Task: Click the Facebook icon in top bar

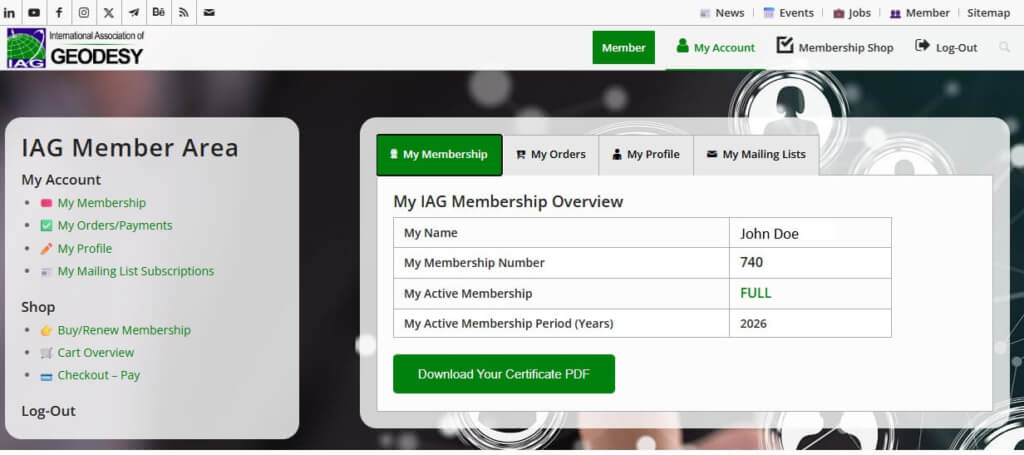Action: 59,13
